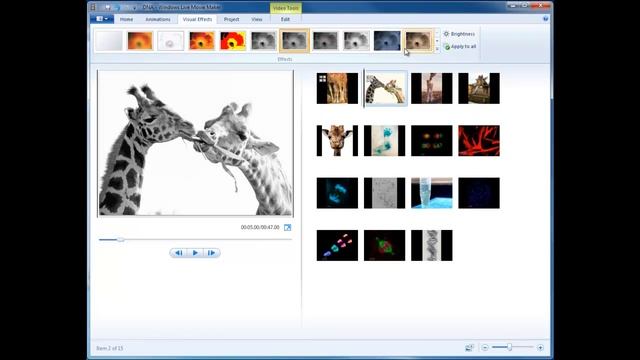Click the Save icon in quick access toolbar
This screenshot has width=640, height=360.
coord(108,7)
